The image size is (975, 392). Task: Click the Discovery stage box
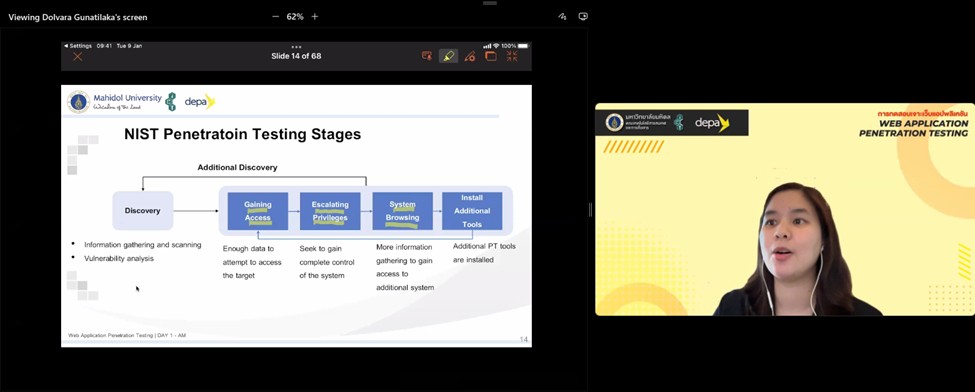[x=142, y=210]
